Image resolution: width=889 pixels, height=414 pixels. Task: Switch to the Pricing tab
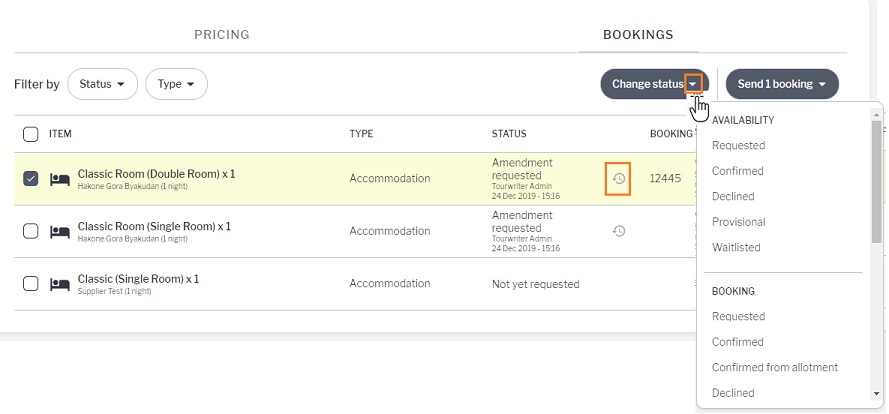tap(222, 35)
